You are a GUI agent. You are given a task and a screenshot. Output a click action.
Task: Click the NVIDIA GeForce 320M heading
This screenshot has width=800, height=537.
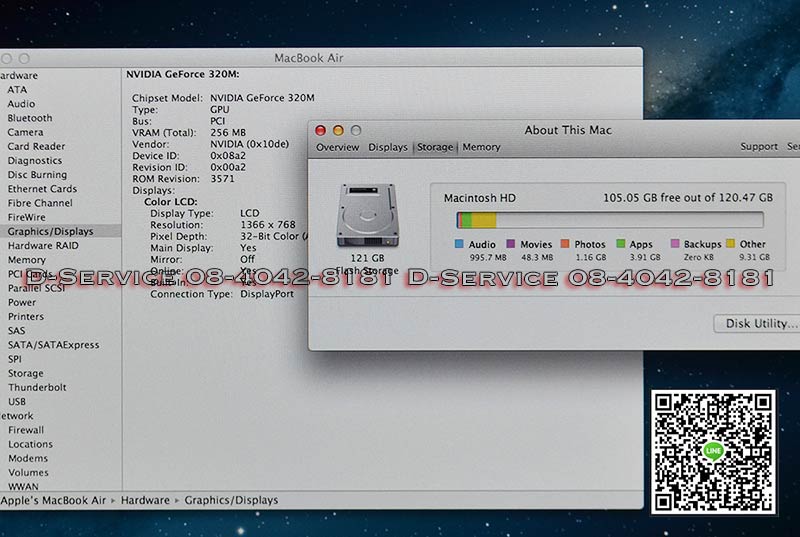[x=183, y=74]
